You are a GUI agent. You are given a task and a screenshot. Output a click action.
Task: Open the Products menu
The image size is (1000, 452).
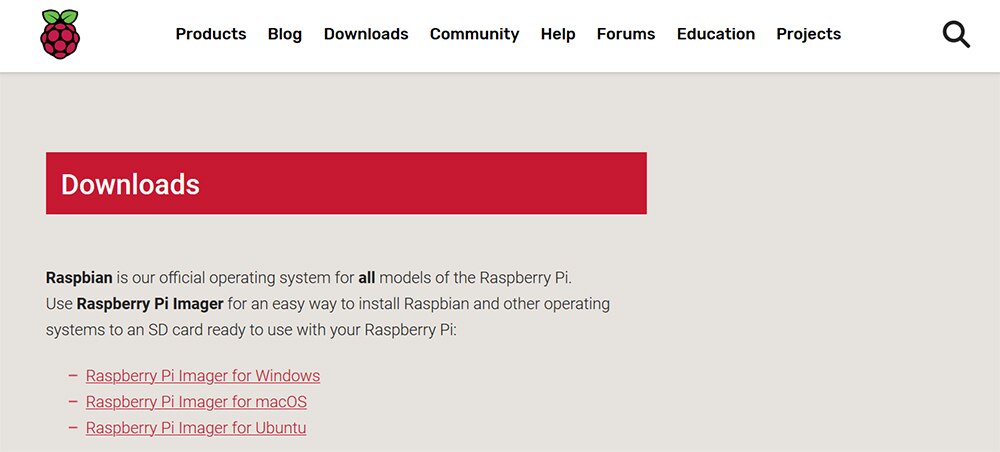click(210, 34)
